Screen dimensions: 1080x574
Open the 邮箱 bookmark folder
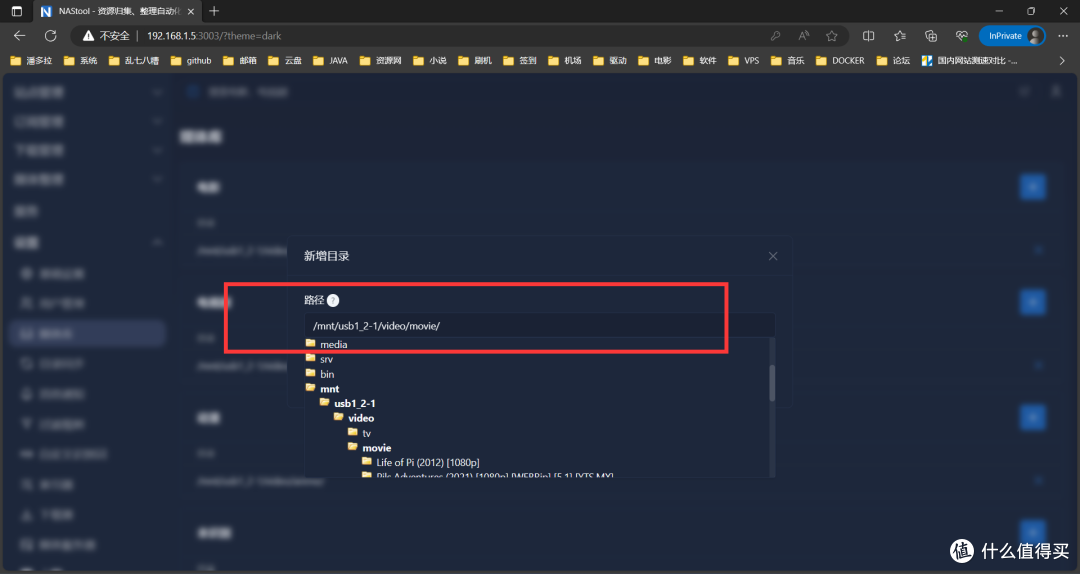pos(240,61)
